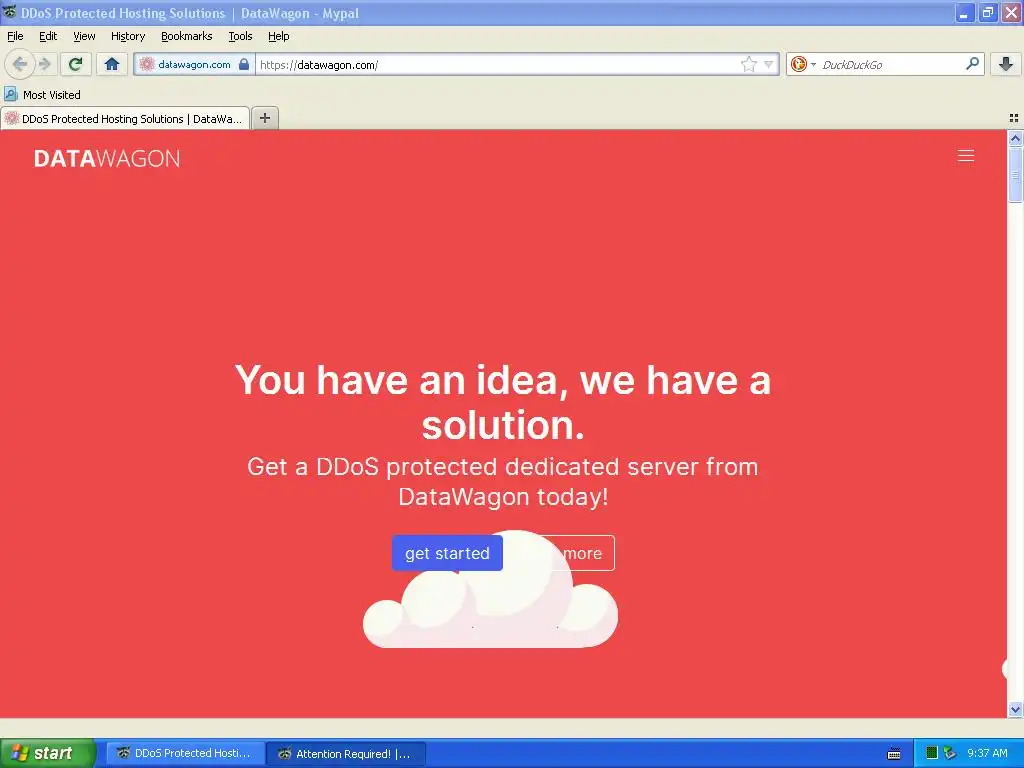Open the History menu
The height and width of the screenshot is (768, 1024).
coord(128,36)
